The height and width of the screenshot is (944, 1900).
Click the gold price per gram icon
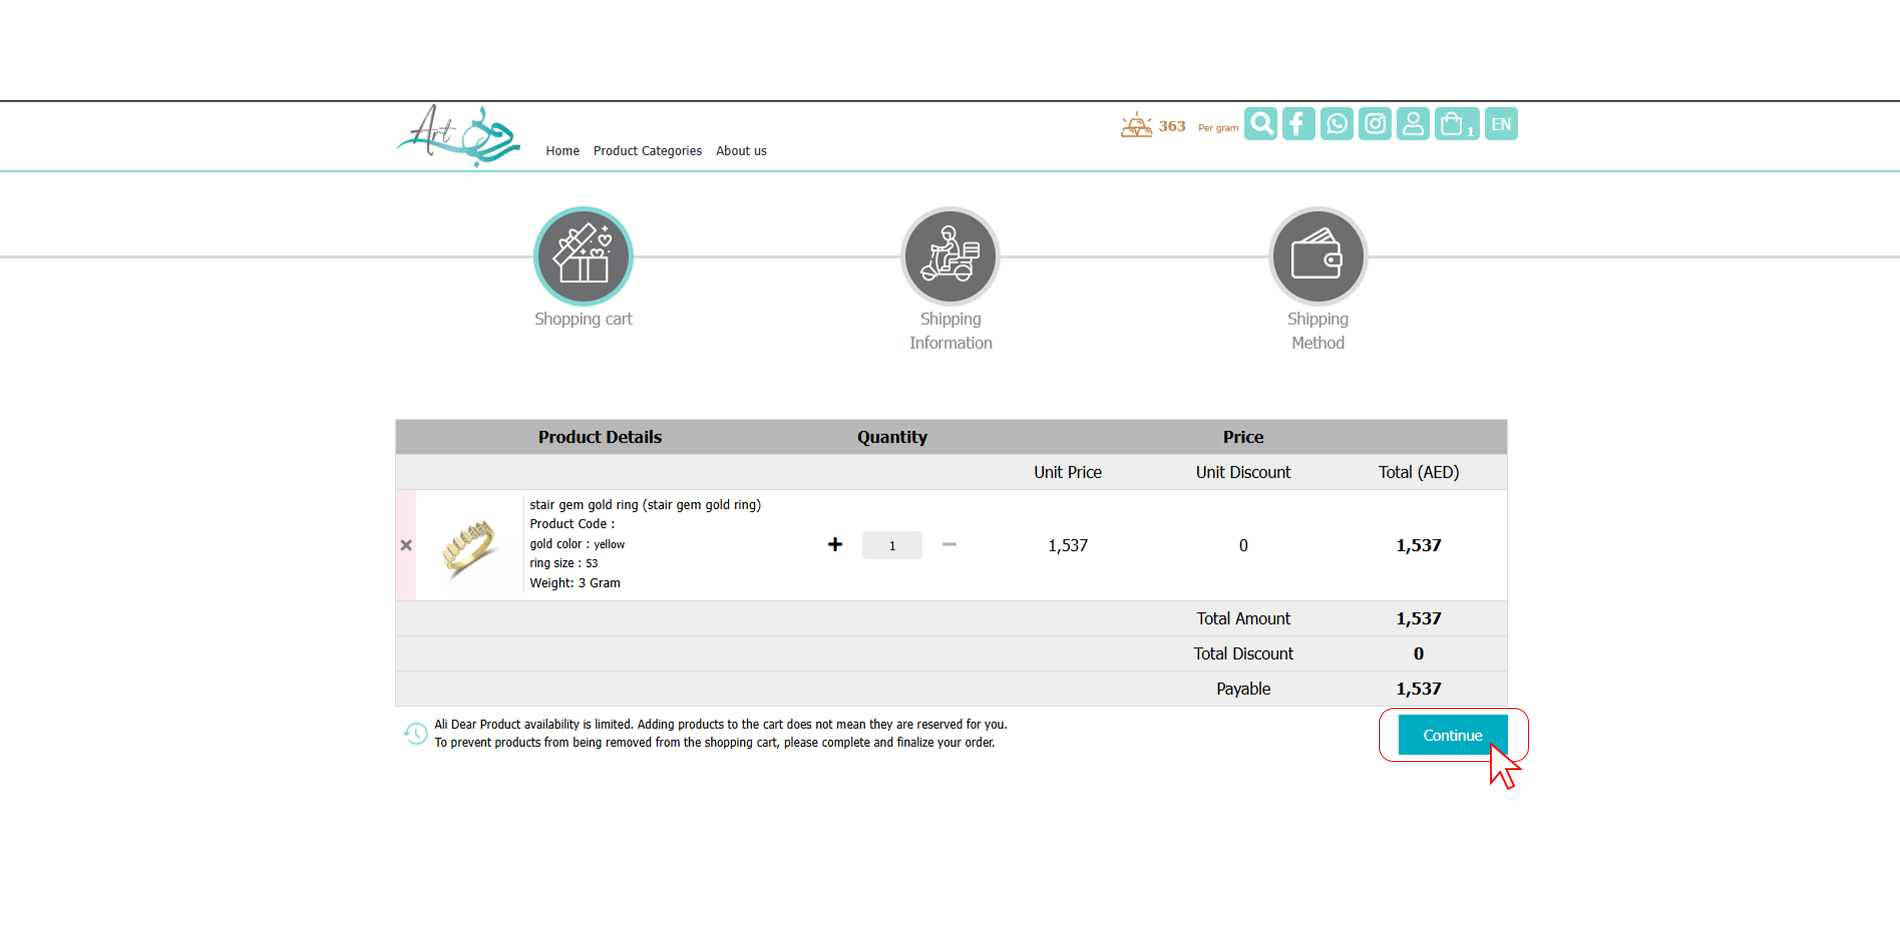pyautogui.click(x=1136, y=126)
